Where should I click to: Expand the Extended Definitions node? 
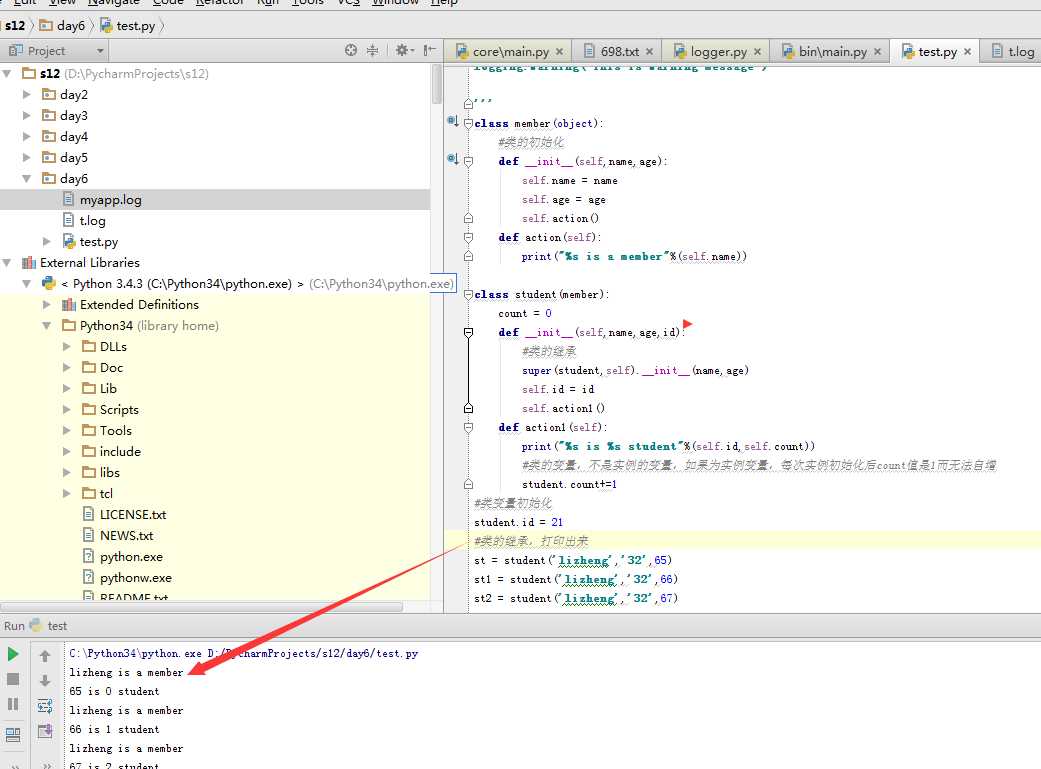click(x=46, y=304)
